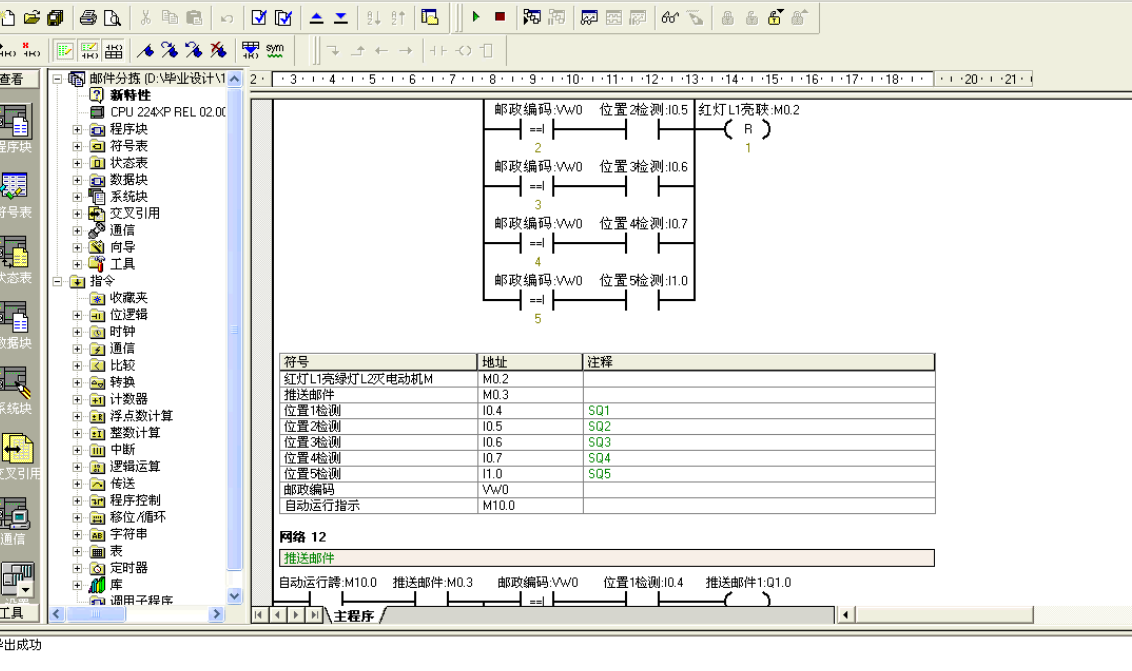Switch navigation bar to 查看 group

click(x=19, y=79)
